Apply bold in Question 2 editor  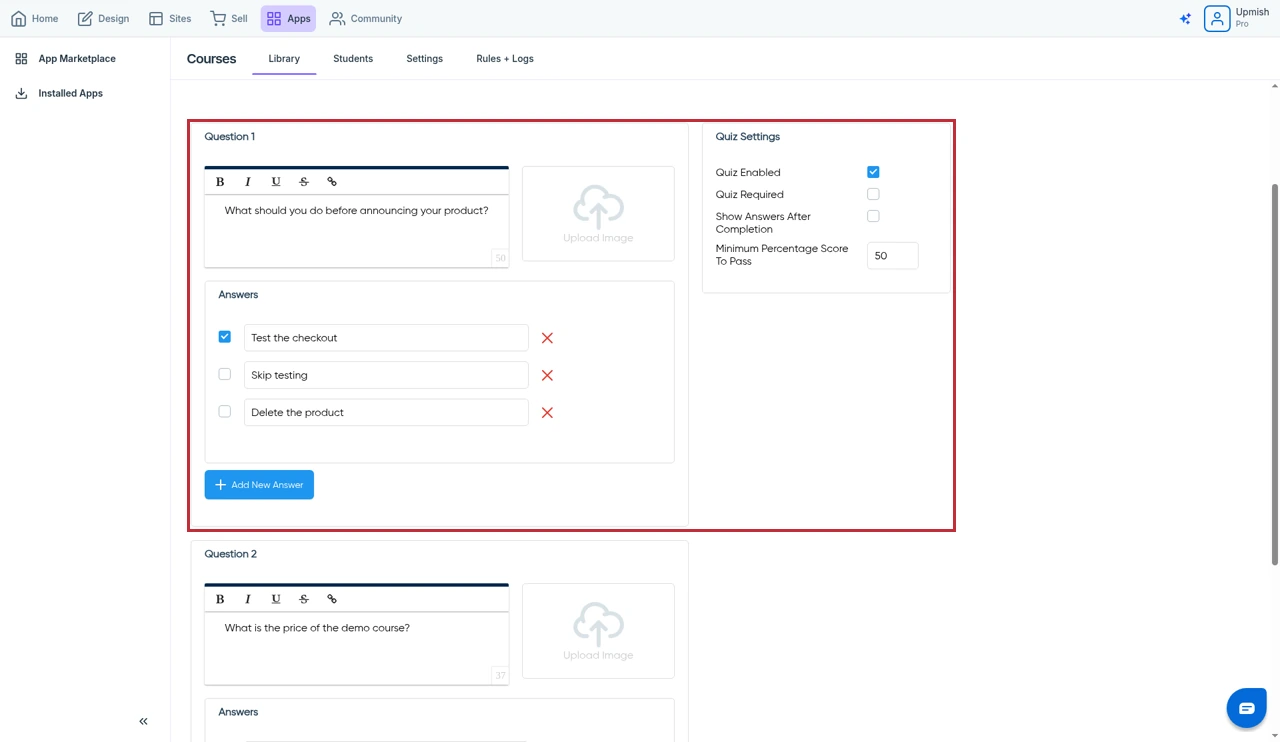point(220,599)
